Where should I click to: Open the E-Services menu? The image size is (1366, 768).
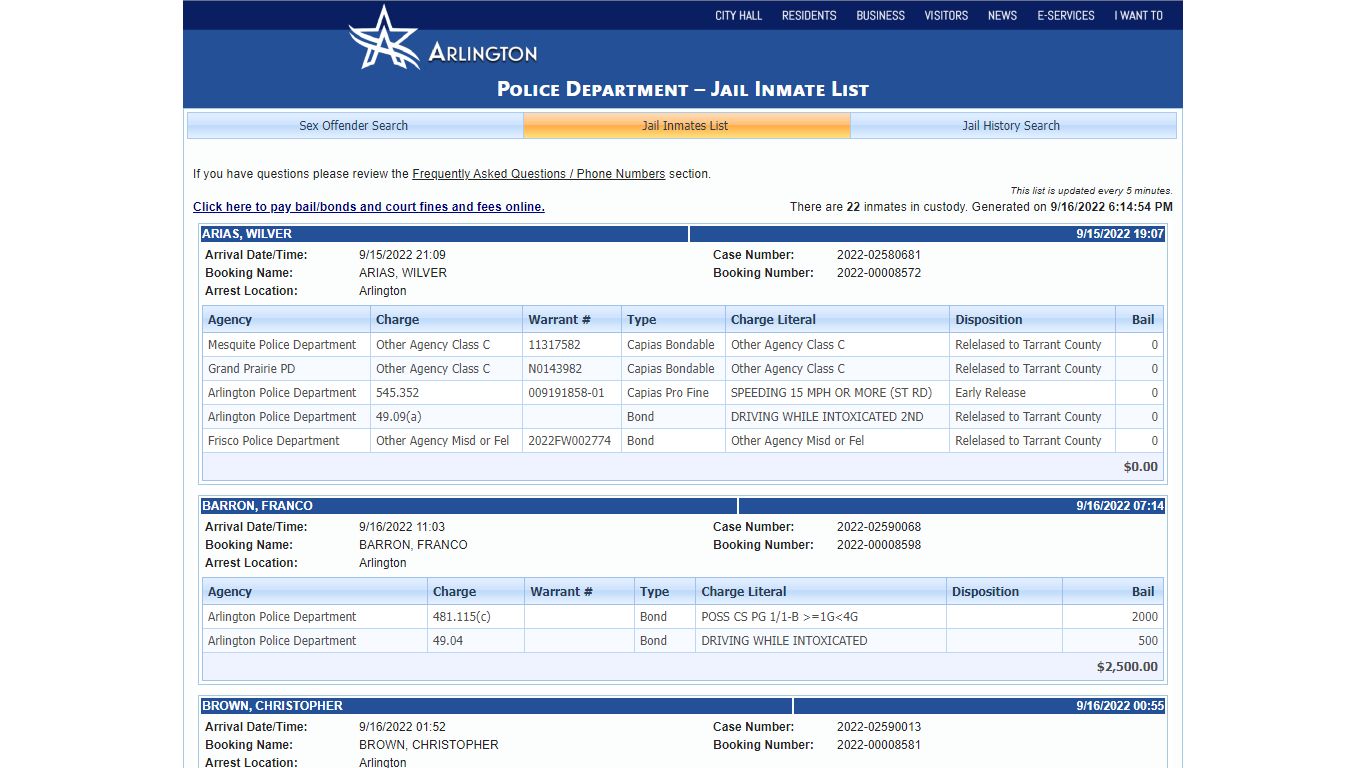(x=1066, y=15)
